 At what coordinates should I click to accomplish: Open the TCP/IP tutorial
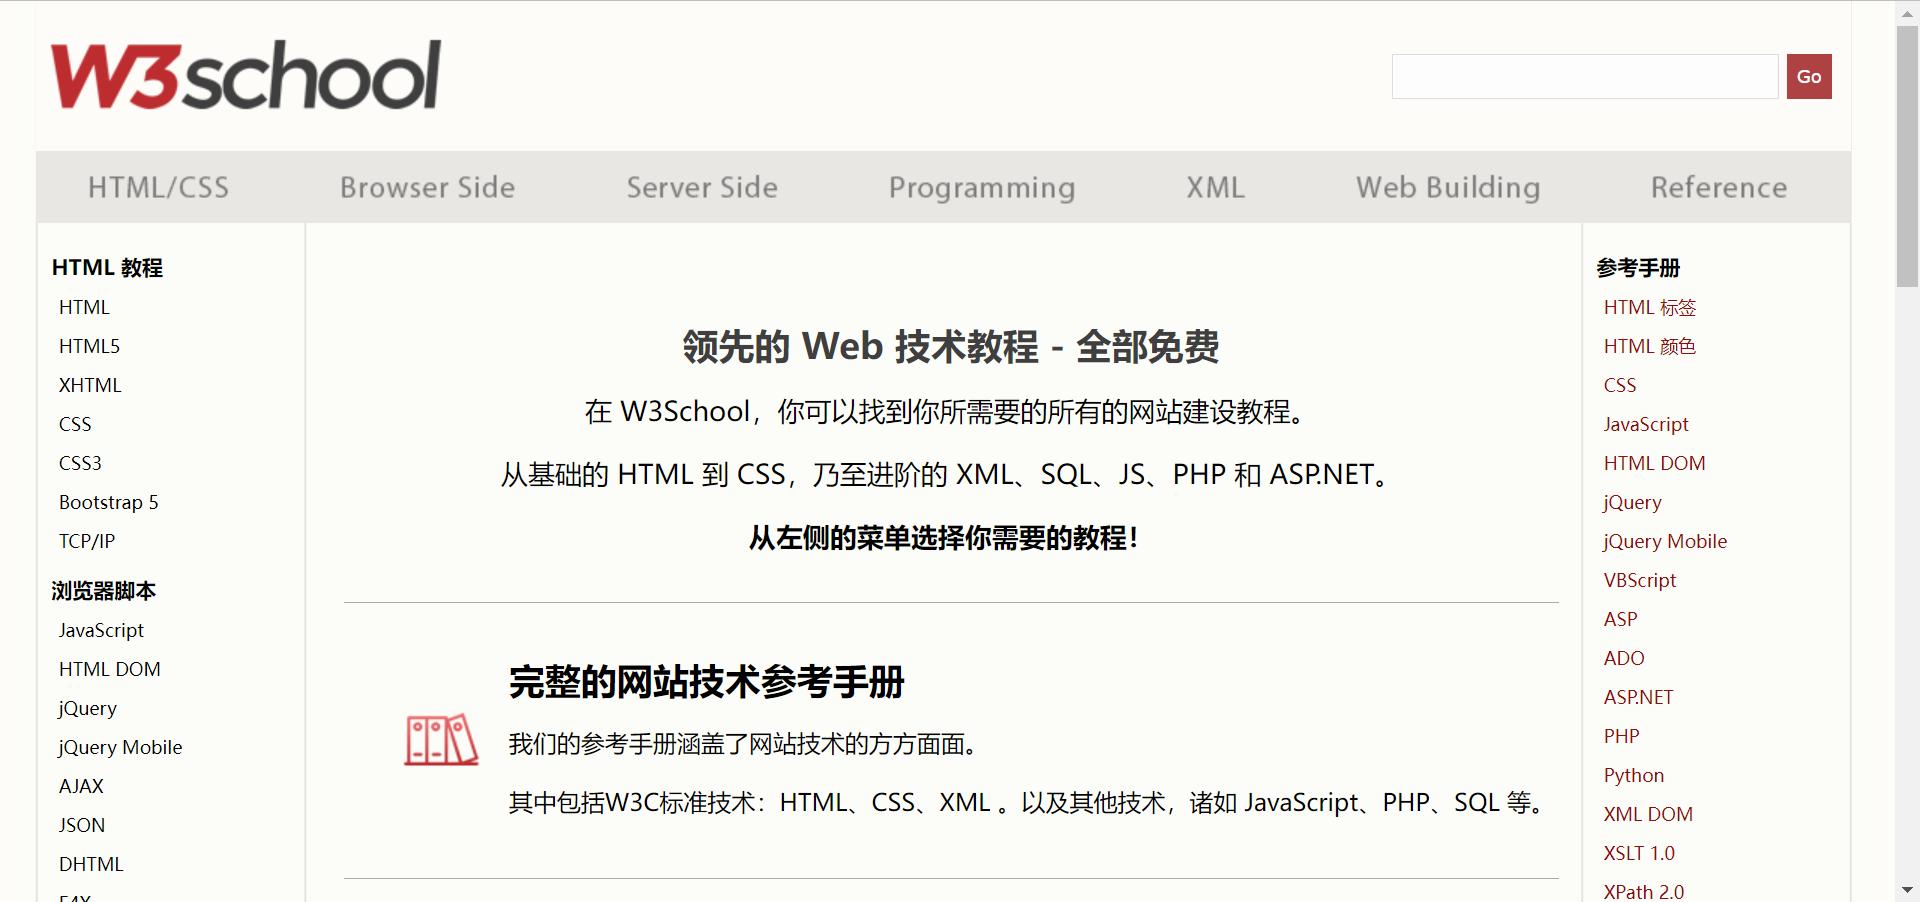pyautogui.click(x=87, y=541)
